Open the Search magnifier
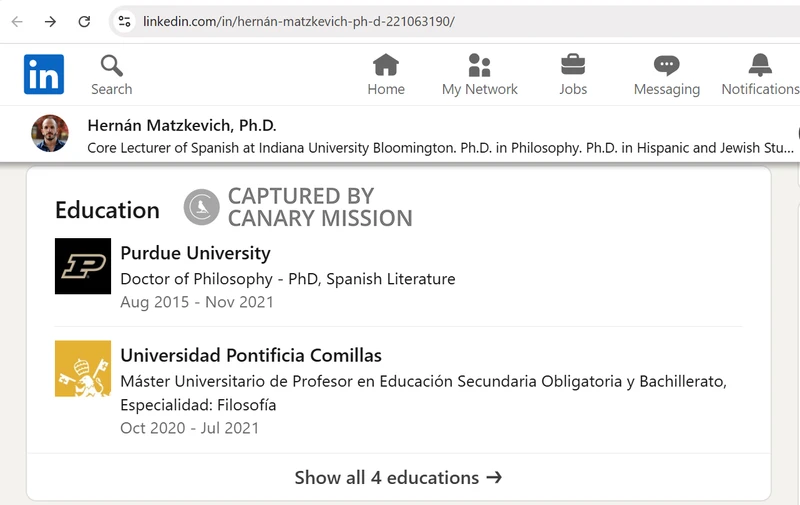Image resolution: width=800 pixels, height=505 pixels. pos(112,75)
